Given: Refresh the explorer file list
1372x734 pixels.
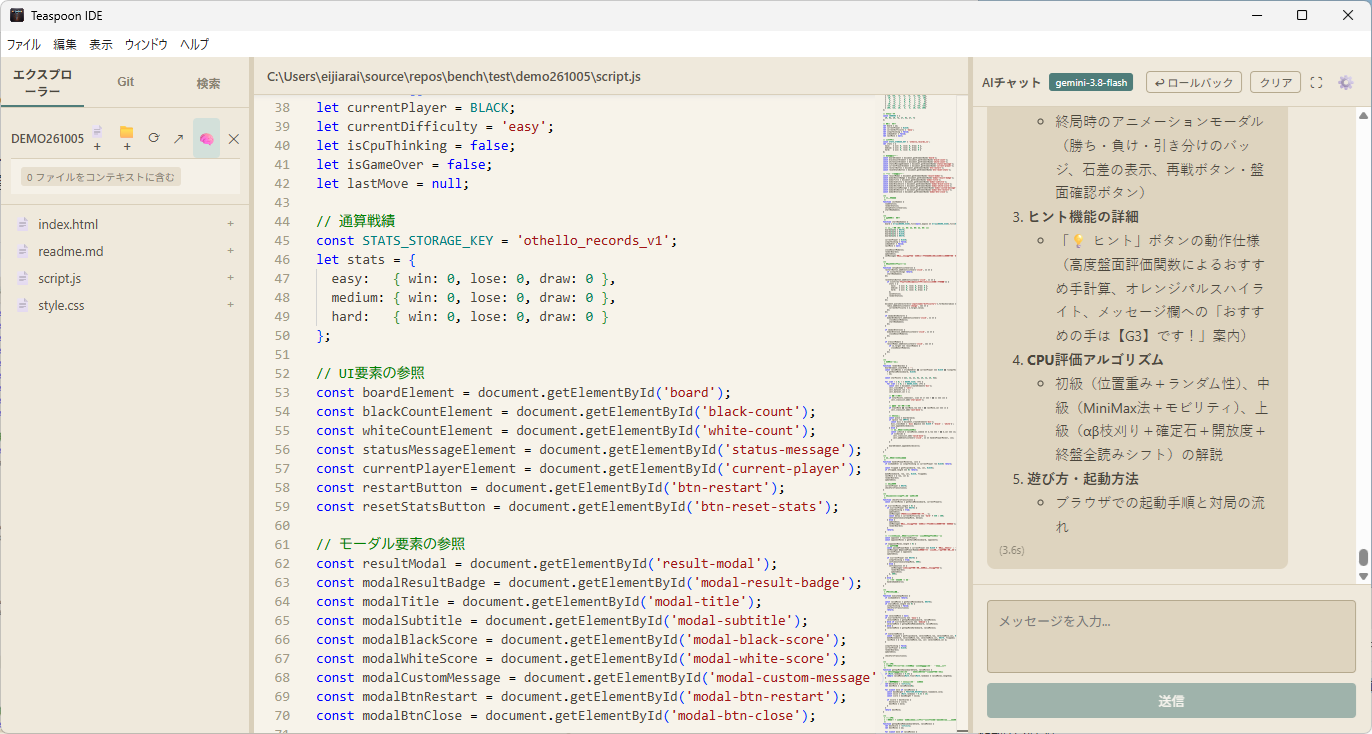Looking at the screenshot, I should click(153, 139).
